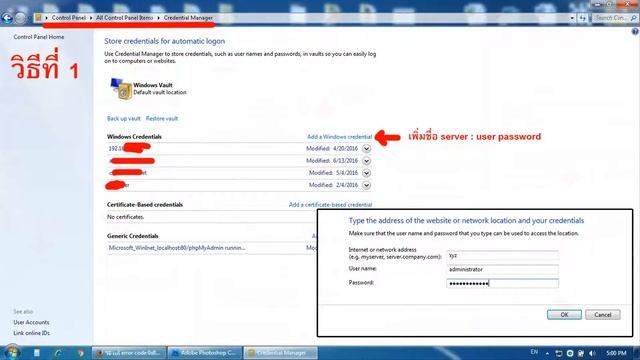640x360 pixels.
Task: Click the OK button
Action: click(x=564, y=315)
